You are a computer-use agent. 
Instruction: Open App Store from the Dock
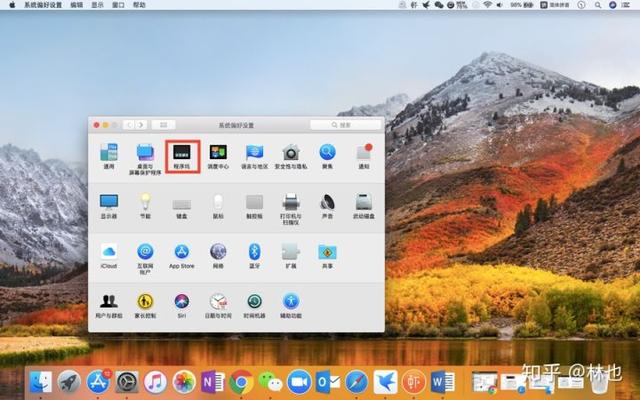(x=98, y=382)
